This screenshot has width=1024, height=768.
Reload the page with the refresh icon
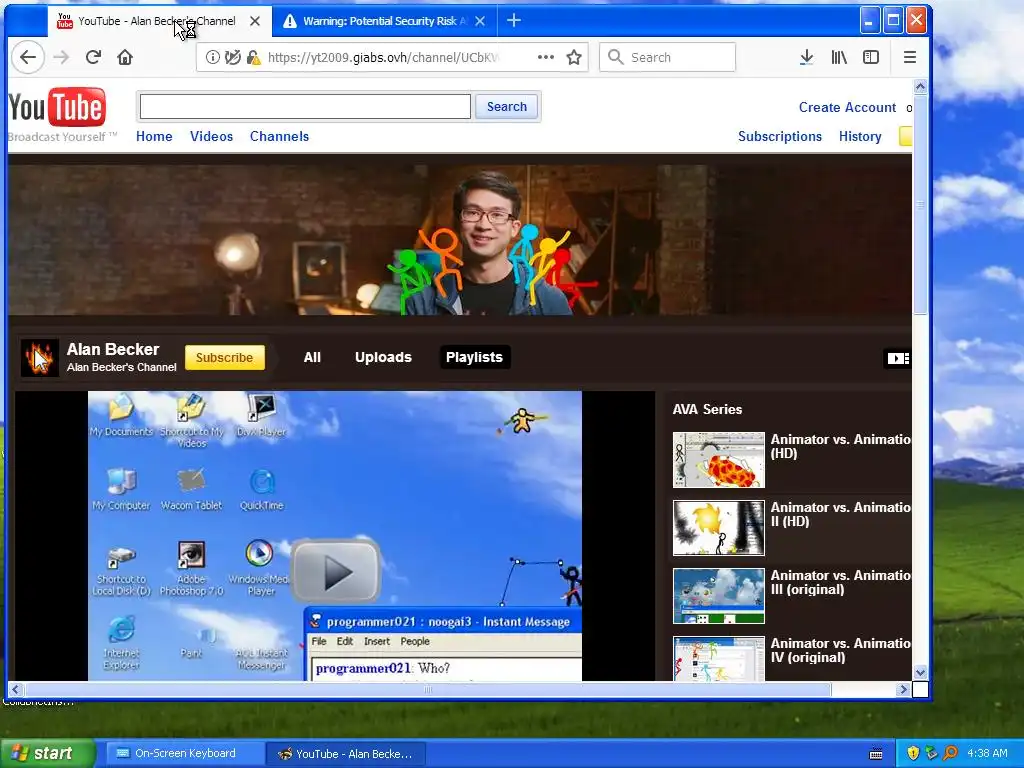click(93, 57)
